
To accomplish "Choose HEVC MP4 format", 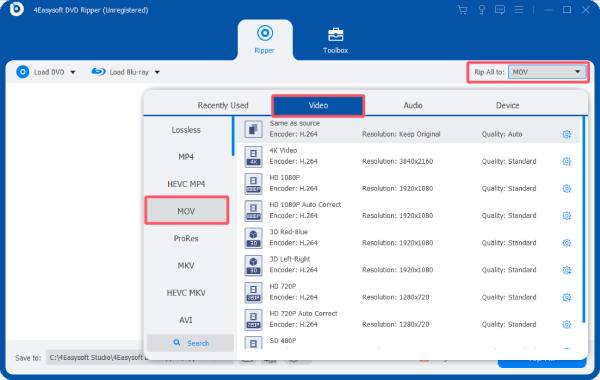I will (186, 184).
